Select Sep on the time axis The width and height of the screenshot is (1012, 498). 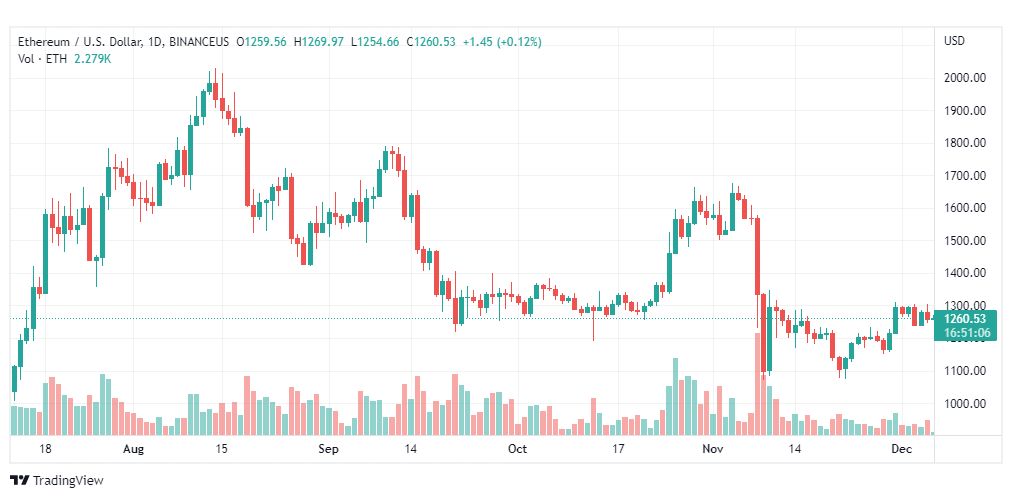(x=331, y=450)
